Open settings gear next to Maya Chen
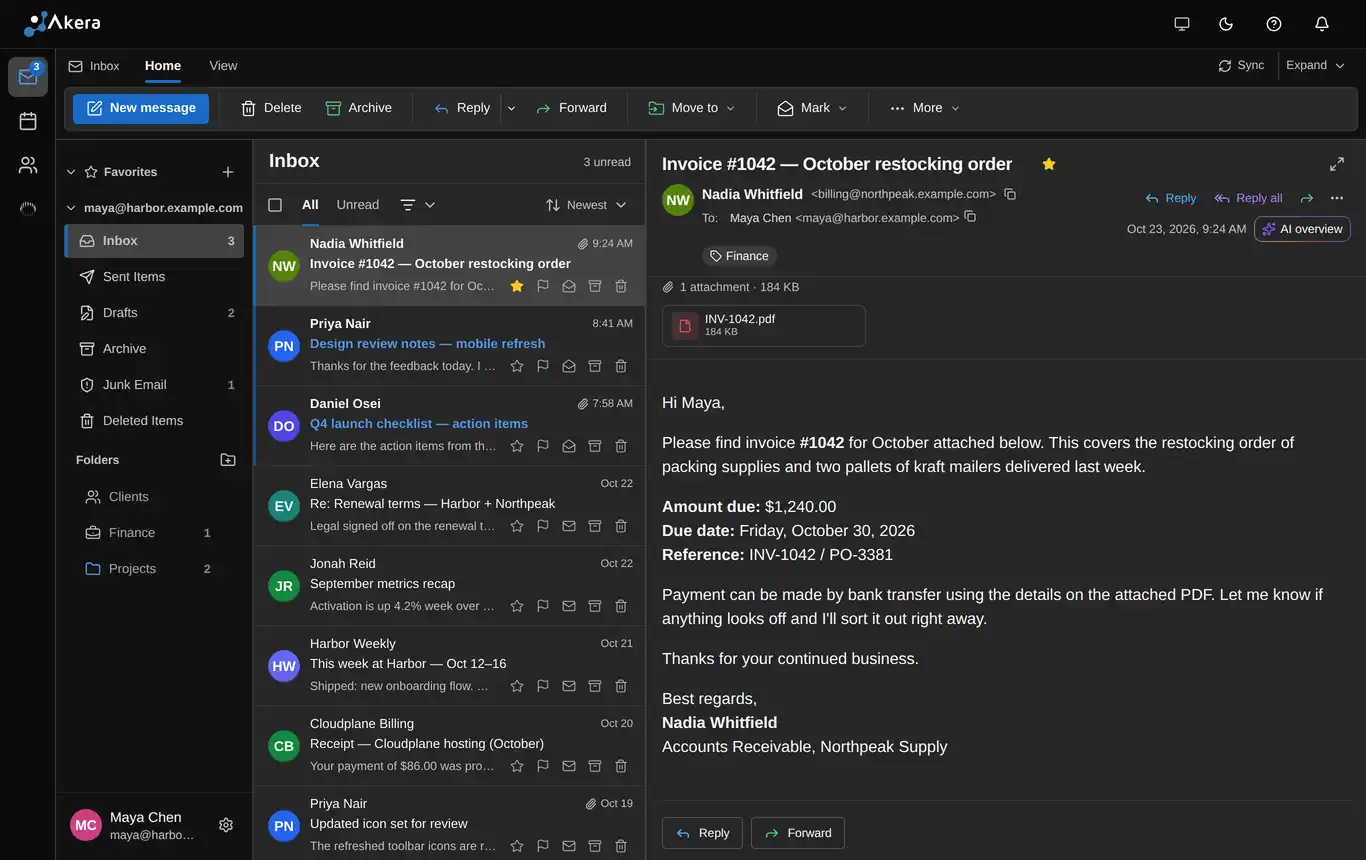Image resolution: width=1366 pixels, height=860 pixels. (226, 825)
